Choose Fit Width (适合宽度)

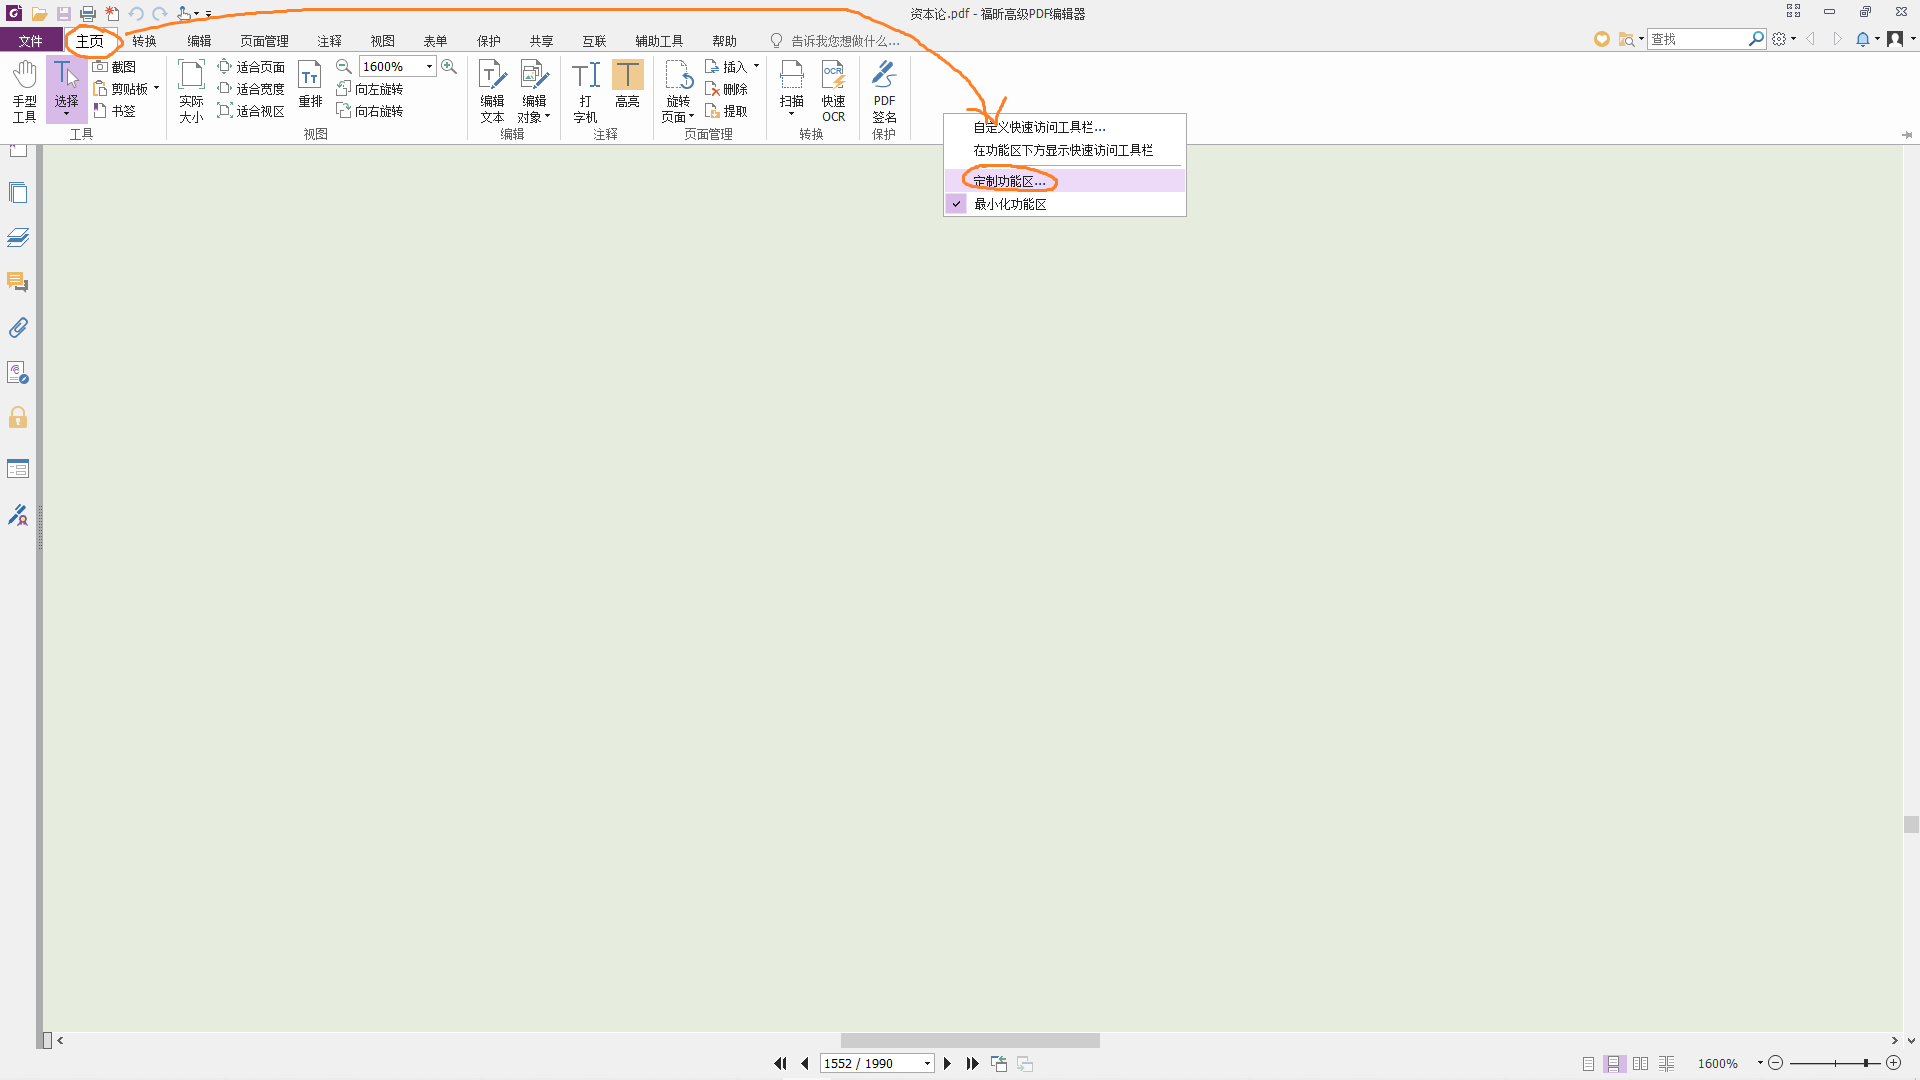tap(251, 89)
